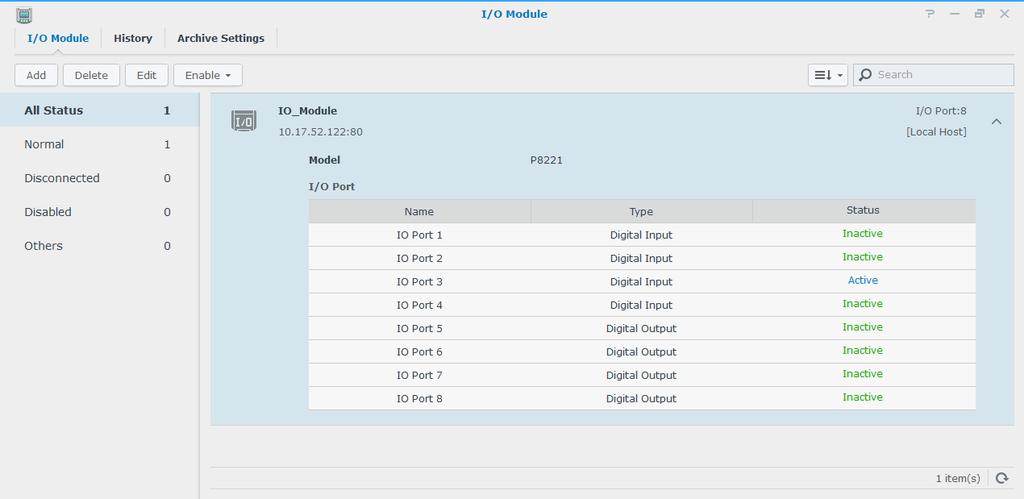Click the Name column header

[x=419, y=212]
